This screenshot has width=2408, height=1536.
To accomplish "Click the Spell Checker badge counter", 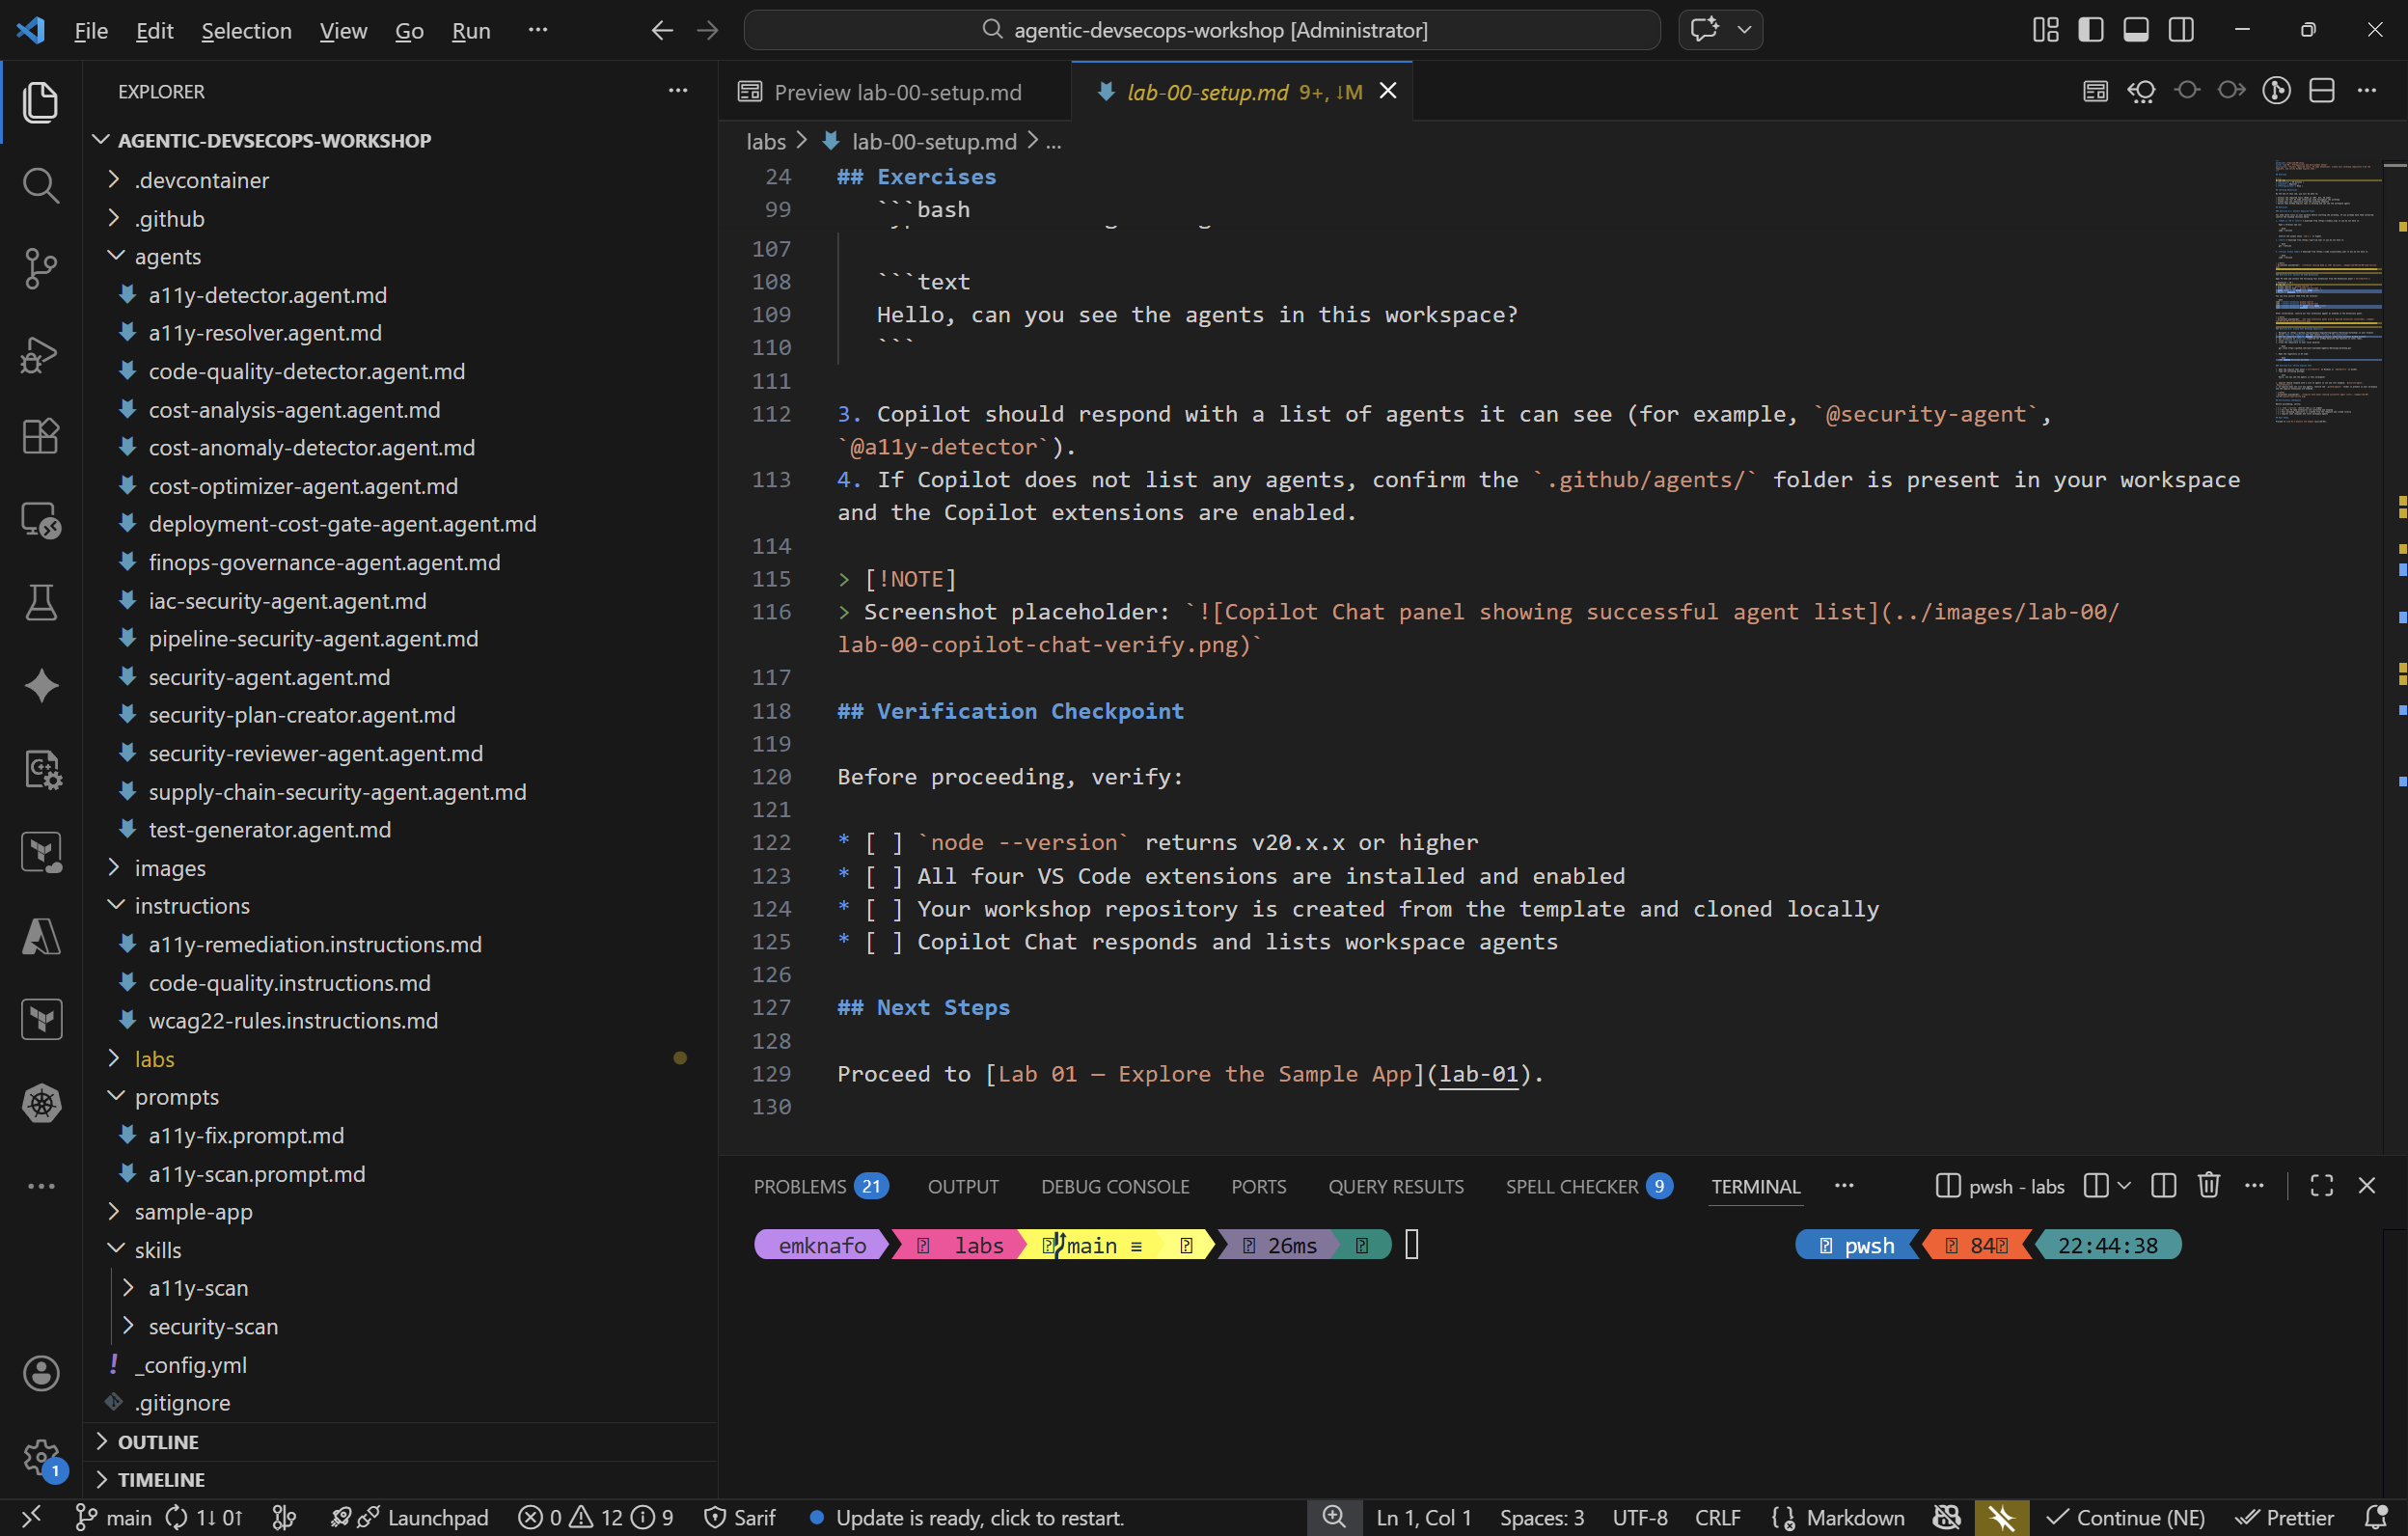I will tap(1661, 1186).
